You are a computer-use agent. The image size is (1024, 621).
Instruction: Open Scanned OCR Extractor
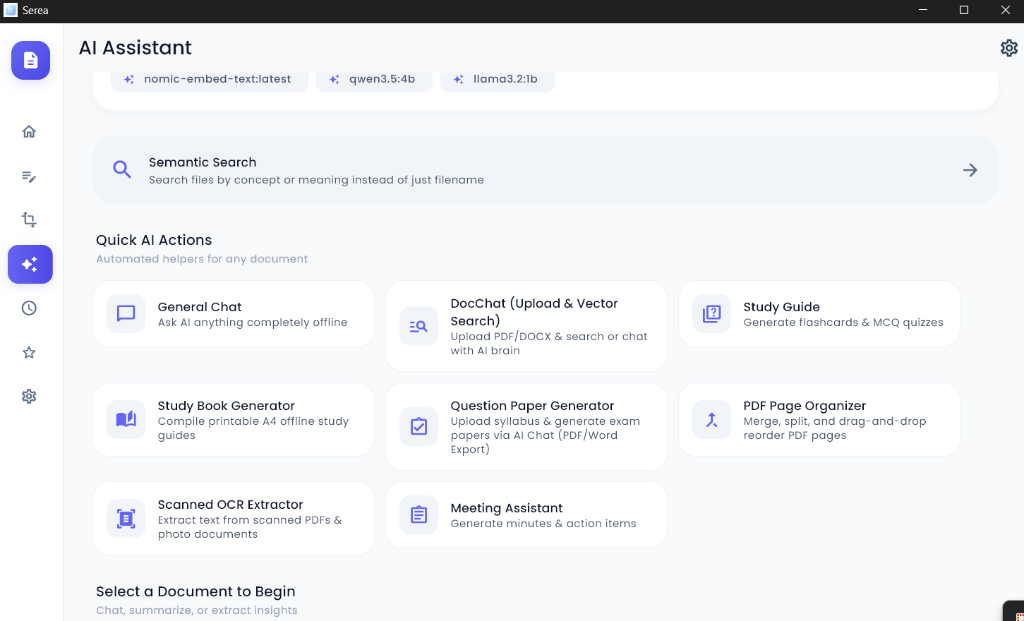(234, 518)
